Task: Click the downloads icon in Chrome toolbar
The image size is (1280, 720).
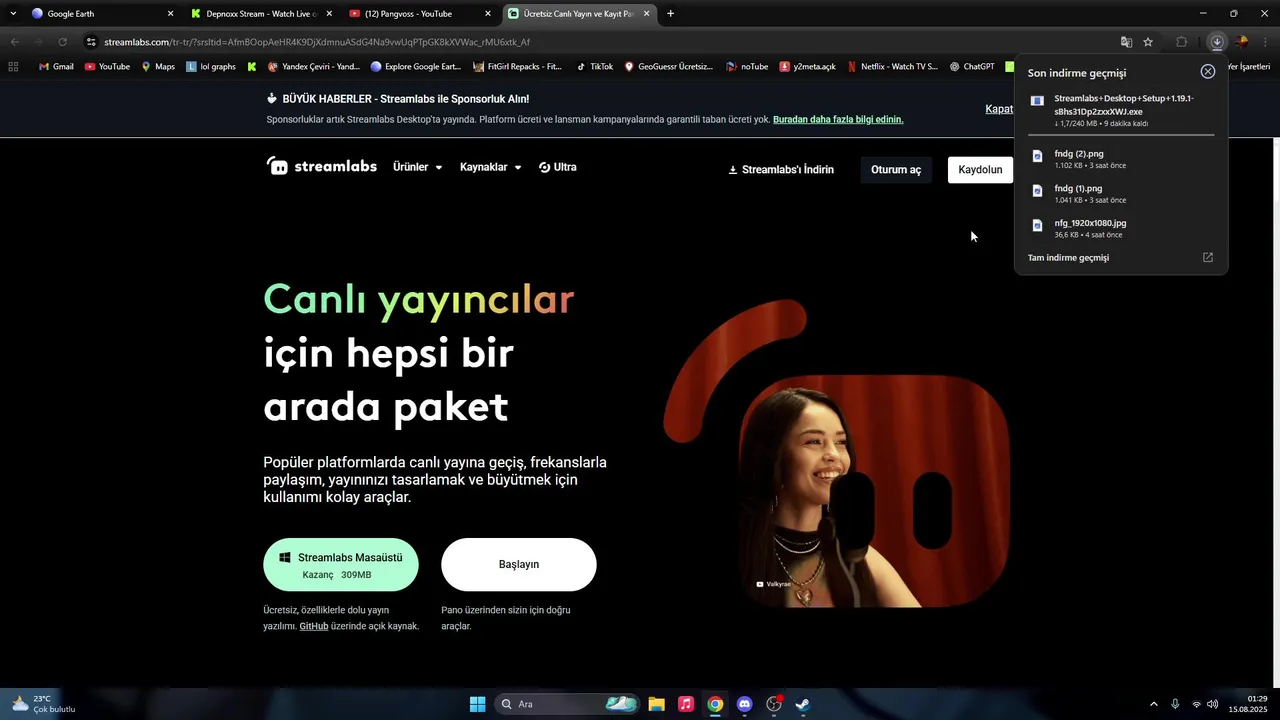Action: click(x=1217, y=42)
